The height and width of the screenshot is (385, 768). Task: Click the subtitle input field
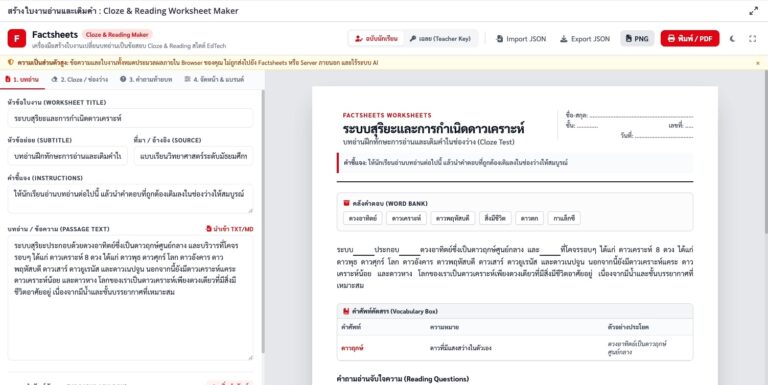68,156
